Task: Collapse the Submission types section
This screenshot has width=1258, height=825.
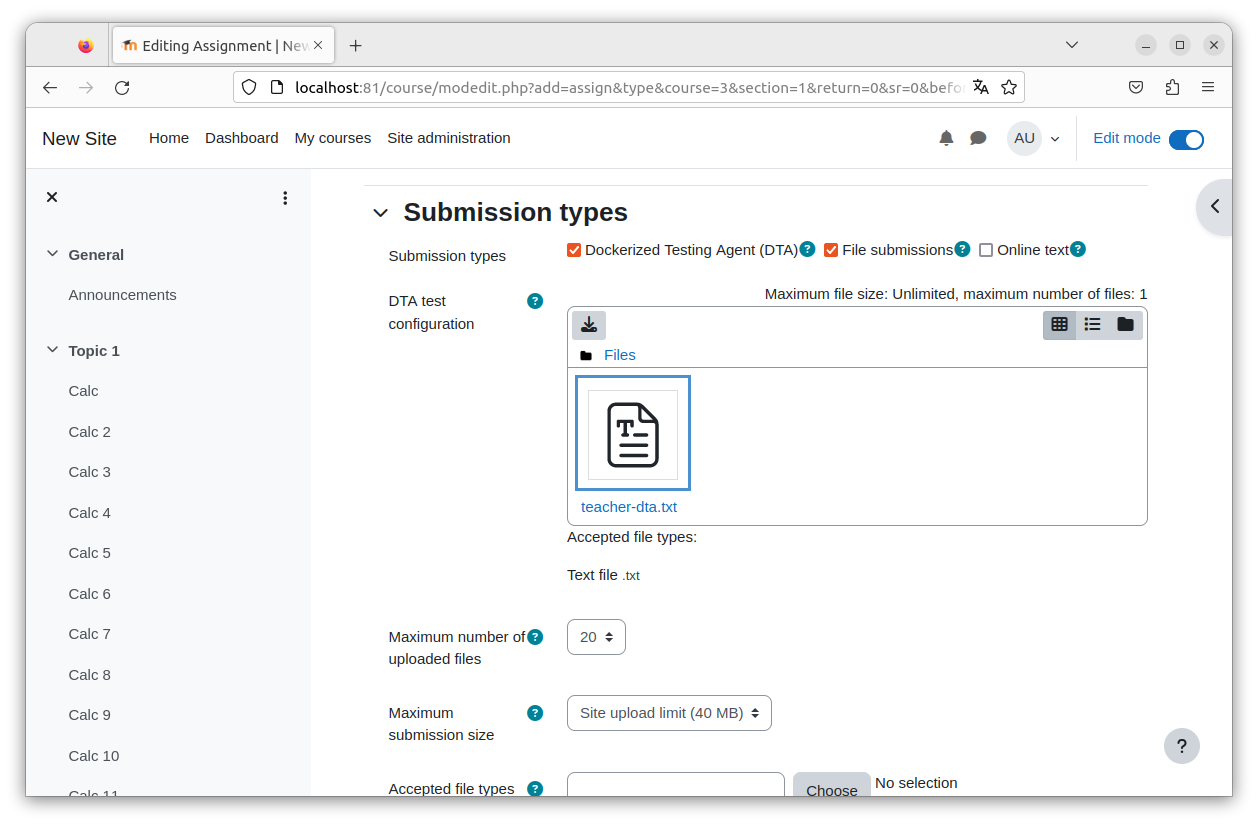Action: point(380,213)
